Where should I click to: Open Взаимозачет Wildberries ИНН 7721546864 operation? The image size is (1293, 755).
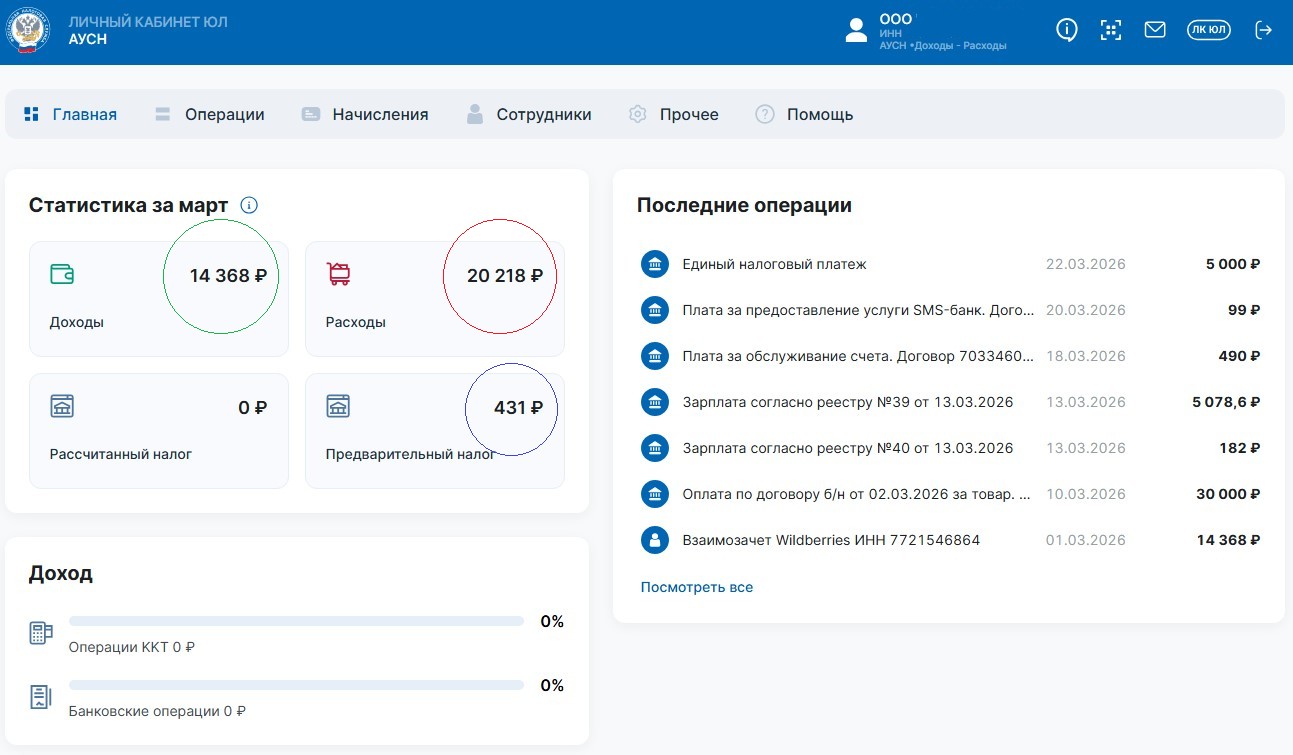(x=950, y=540)
